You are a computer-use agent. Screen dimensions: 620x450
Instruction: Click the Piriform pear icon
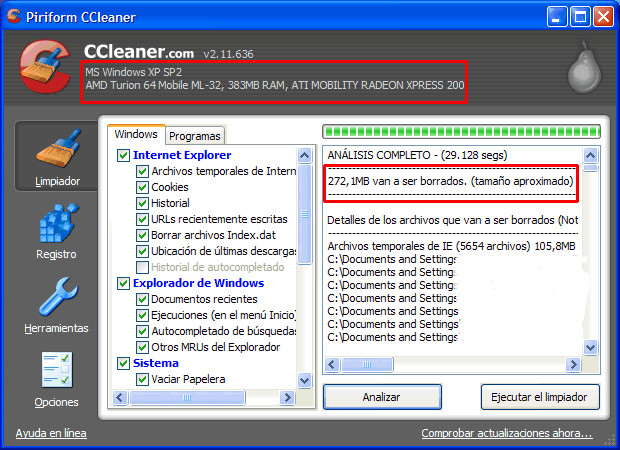click(x=584, y=67)
